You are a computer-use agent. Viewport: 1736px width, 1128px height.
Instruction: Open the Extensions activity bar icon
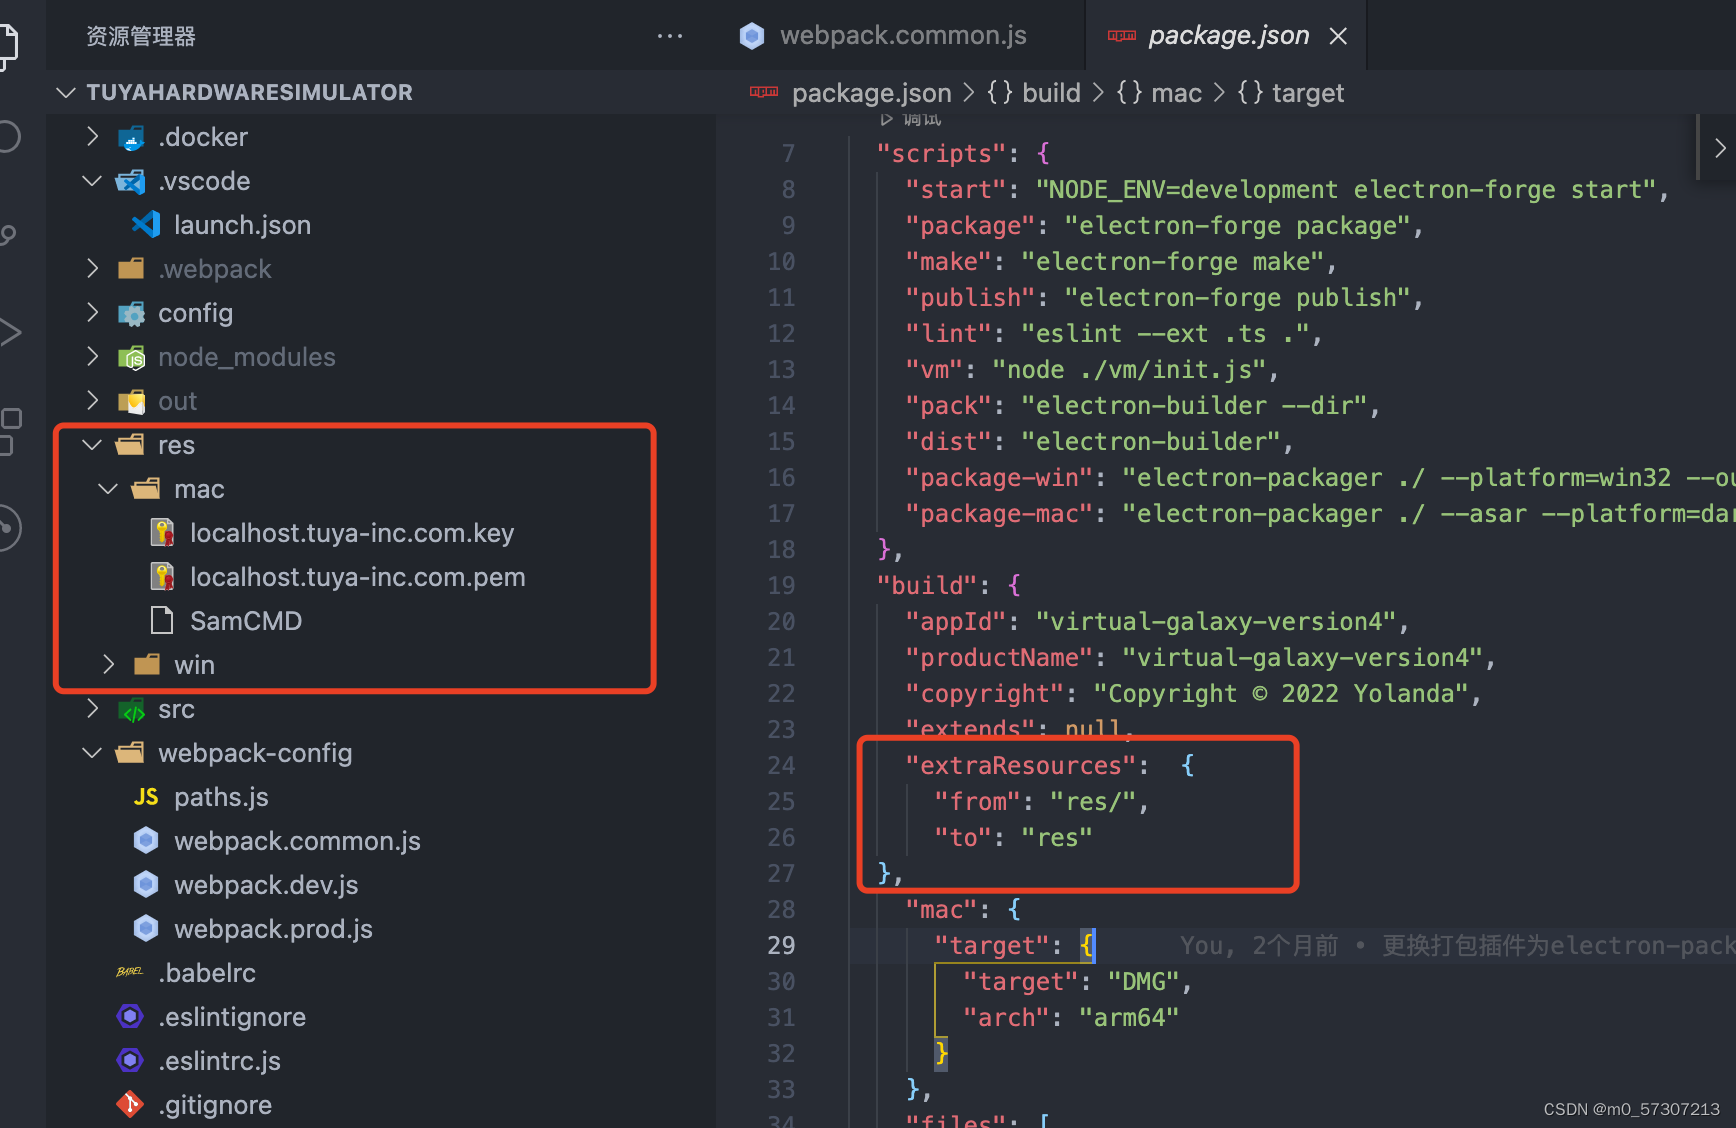coord(10,430)
